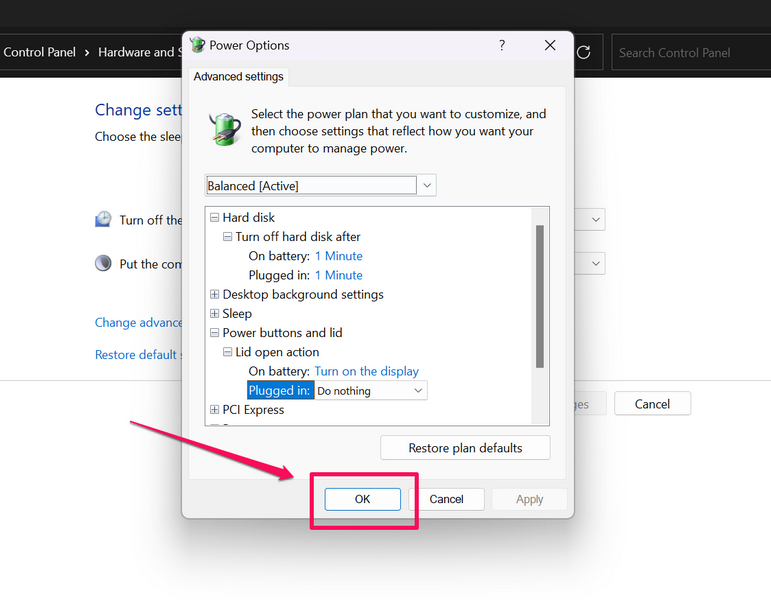Click the help question mark button

[x=502, y=45]
